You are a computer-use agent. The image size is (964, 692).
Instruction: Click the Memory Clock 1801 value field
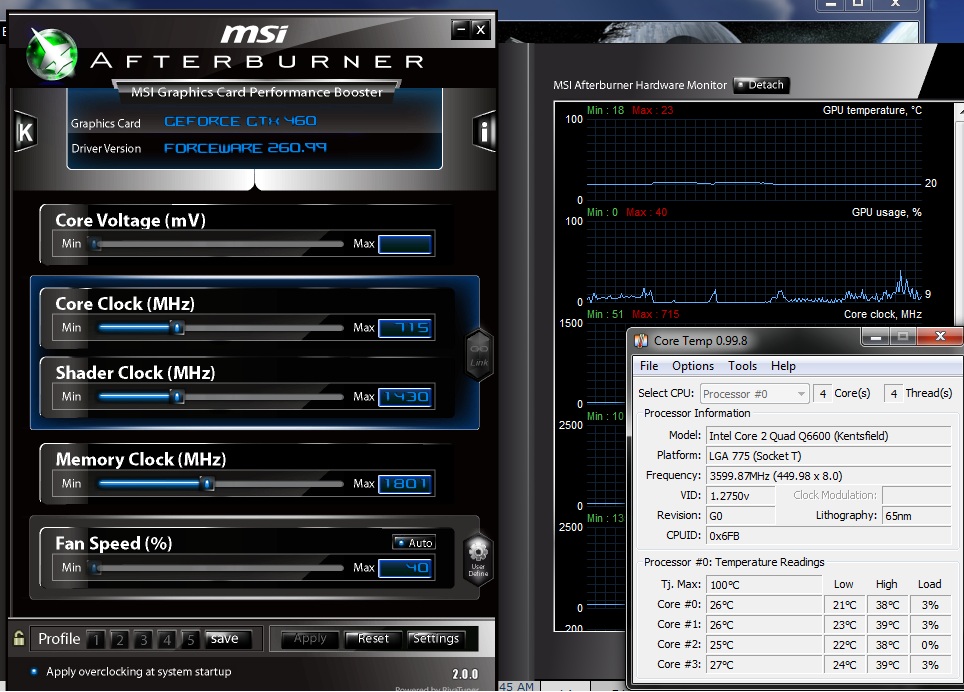tap(405, 484)
